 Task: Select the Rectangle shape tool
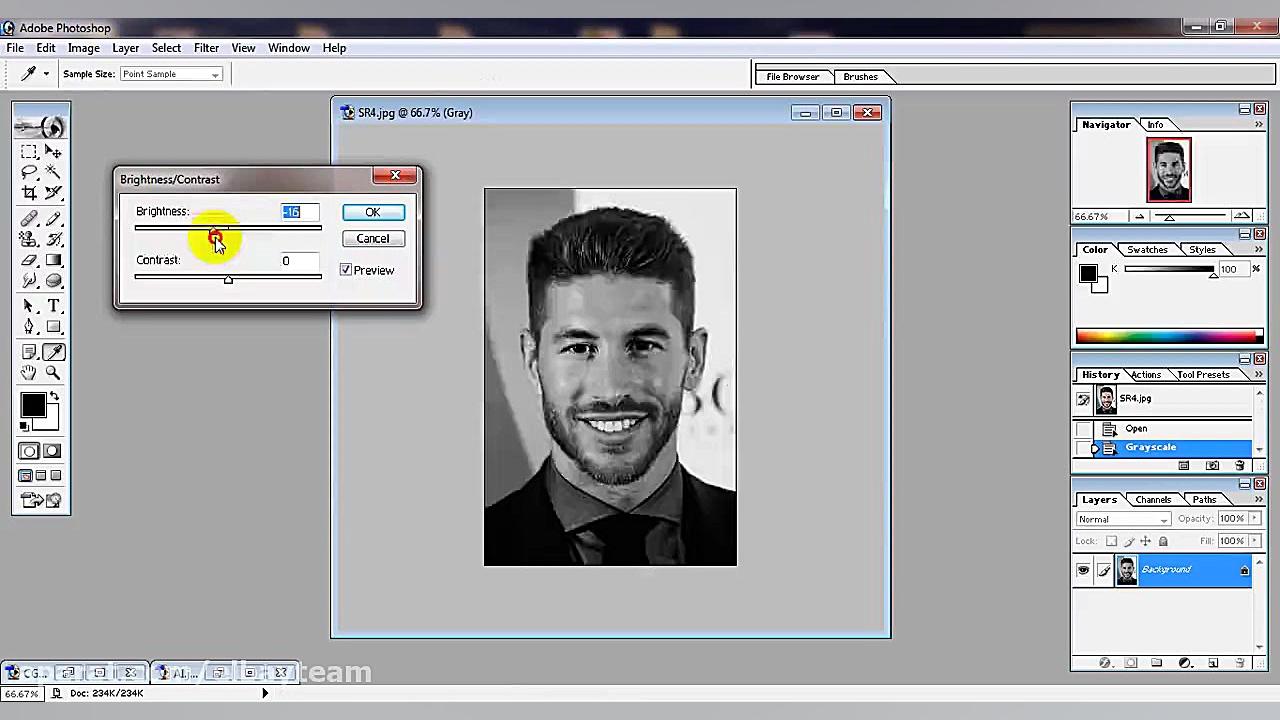(x=53, y=327)
